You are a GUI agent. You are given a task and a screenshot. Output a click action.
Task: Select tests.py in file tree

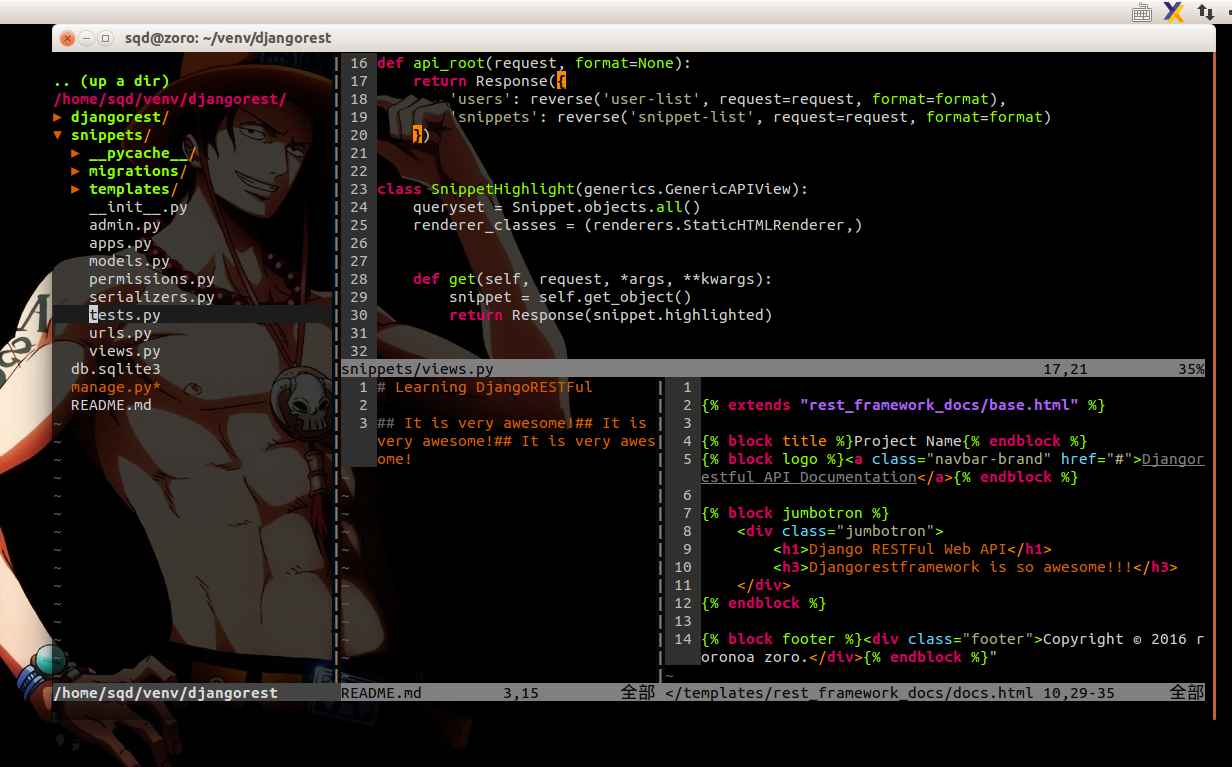[x=125, y=315]
